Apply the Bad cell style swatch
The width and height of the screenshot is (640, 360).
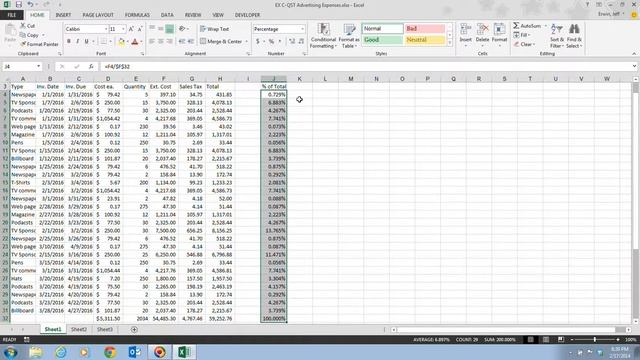pos(425,29)
